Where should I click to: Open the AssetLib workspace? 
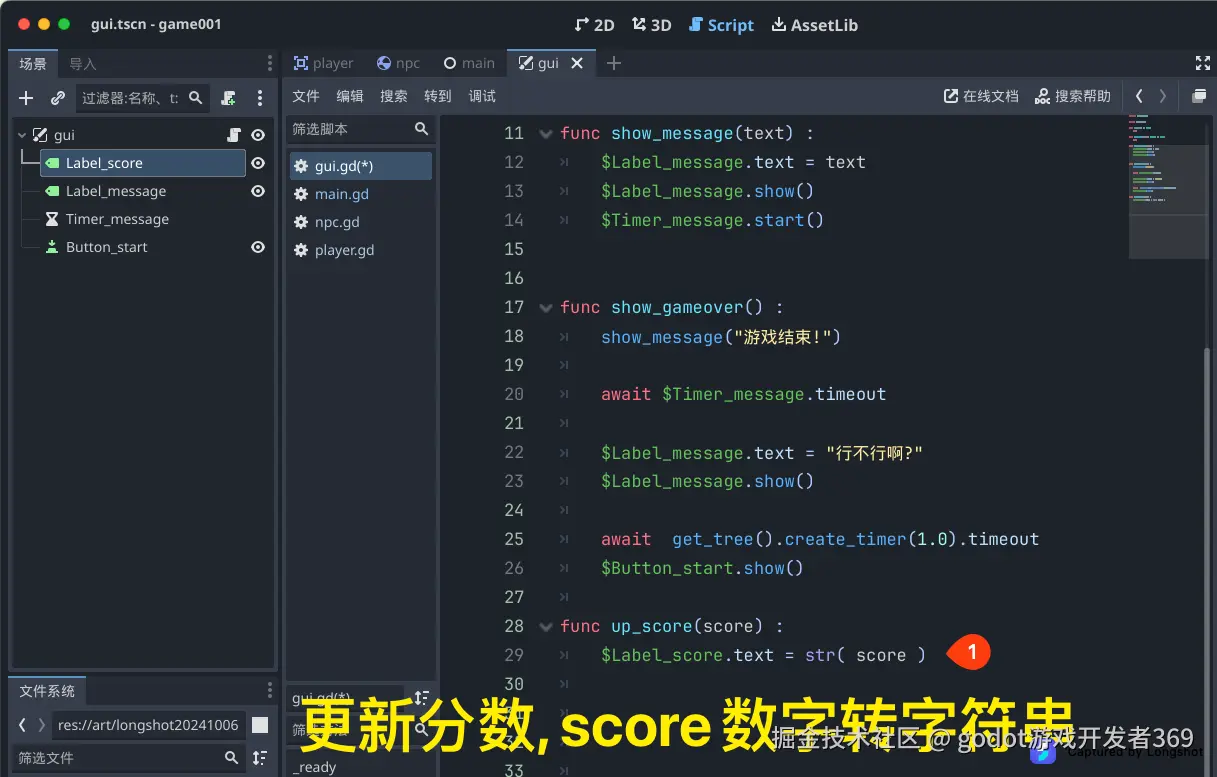click(x=814, y=25)
